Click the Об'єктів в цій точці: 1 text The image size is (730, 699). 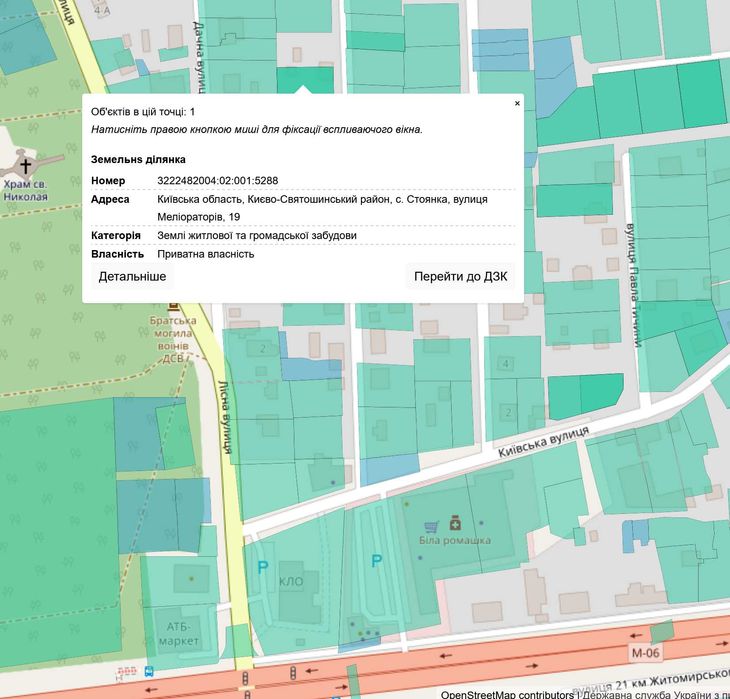143,112
